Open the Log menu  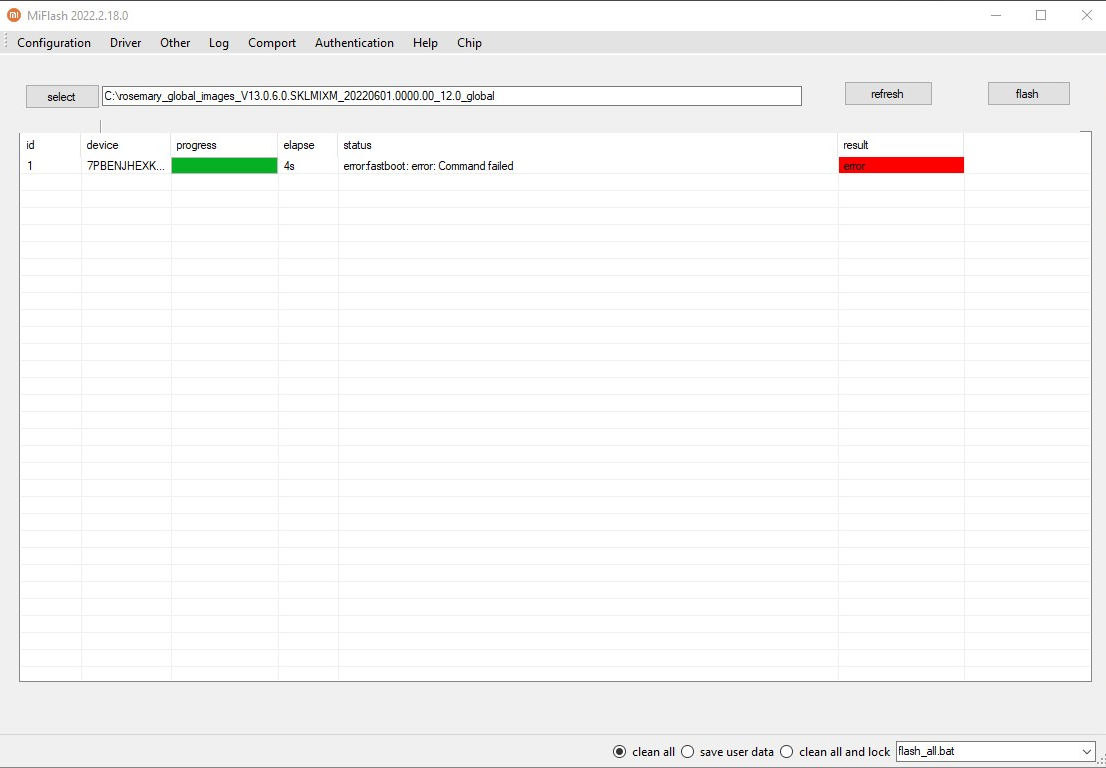pyautogui.click(x=219, y=43)
